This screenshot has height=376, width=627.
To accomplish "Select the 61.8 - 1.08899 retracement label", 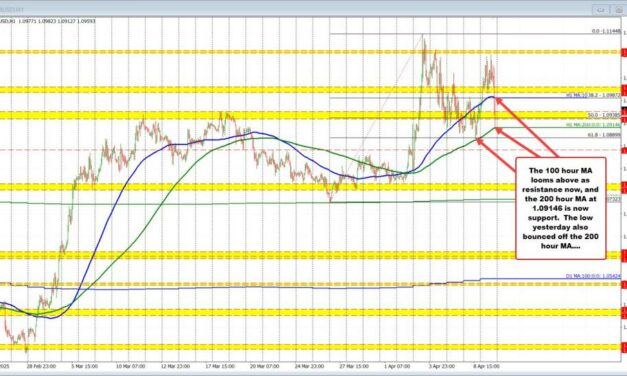I will pos(604,135).
